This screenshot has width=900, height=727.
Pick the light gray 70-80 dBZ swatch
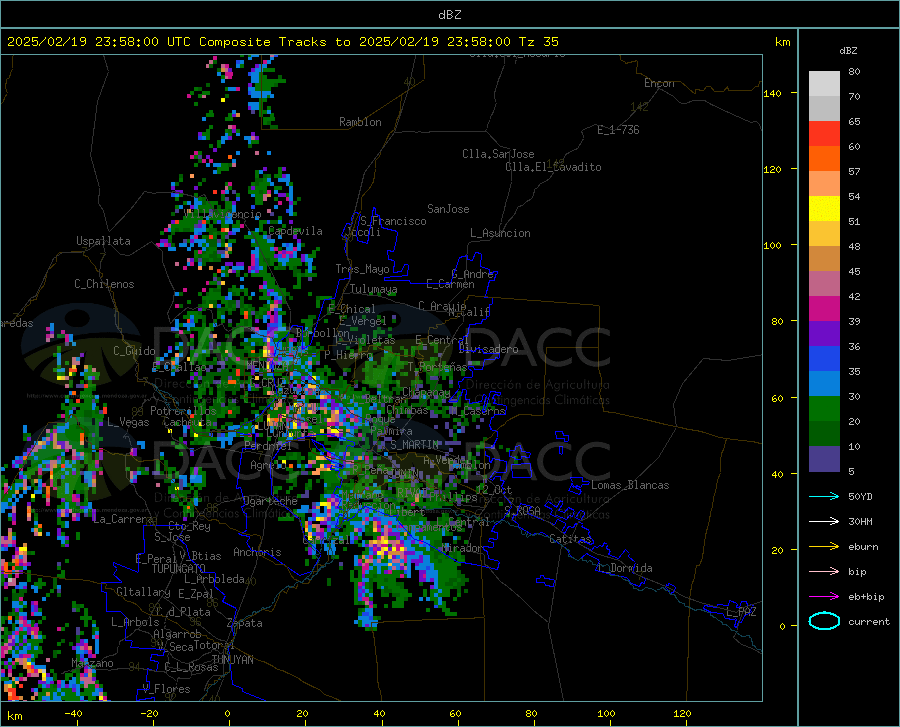[x=824, y=84]
